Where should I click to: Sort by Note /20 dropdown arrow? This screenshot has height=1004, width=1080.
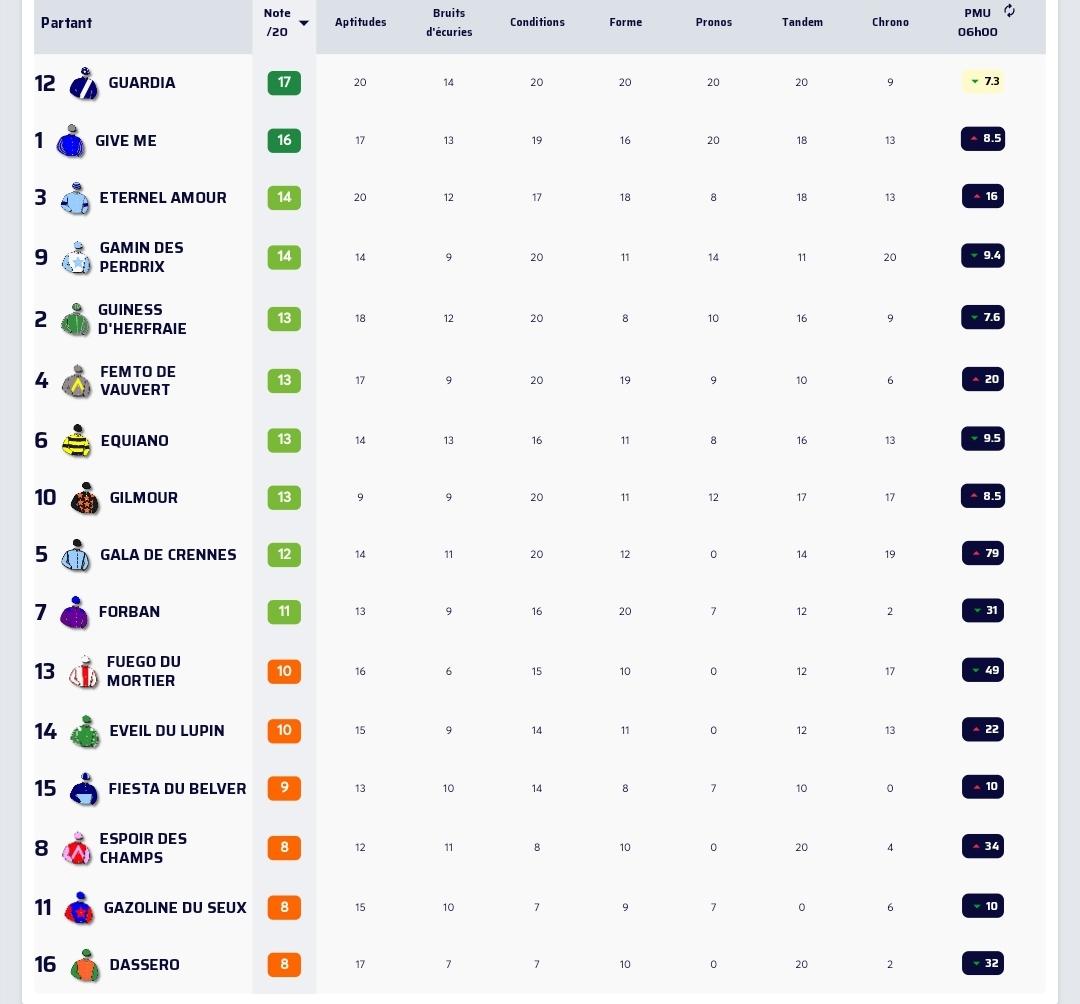click(304, 23)
